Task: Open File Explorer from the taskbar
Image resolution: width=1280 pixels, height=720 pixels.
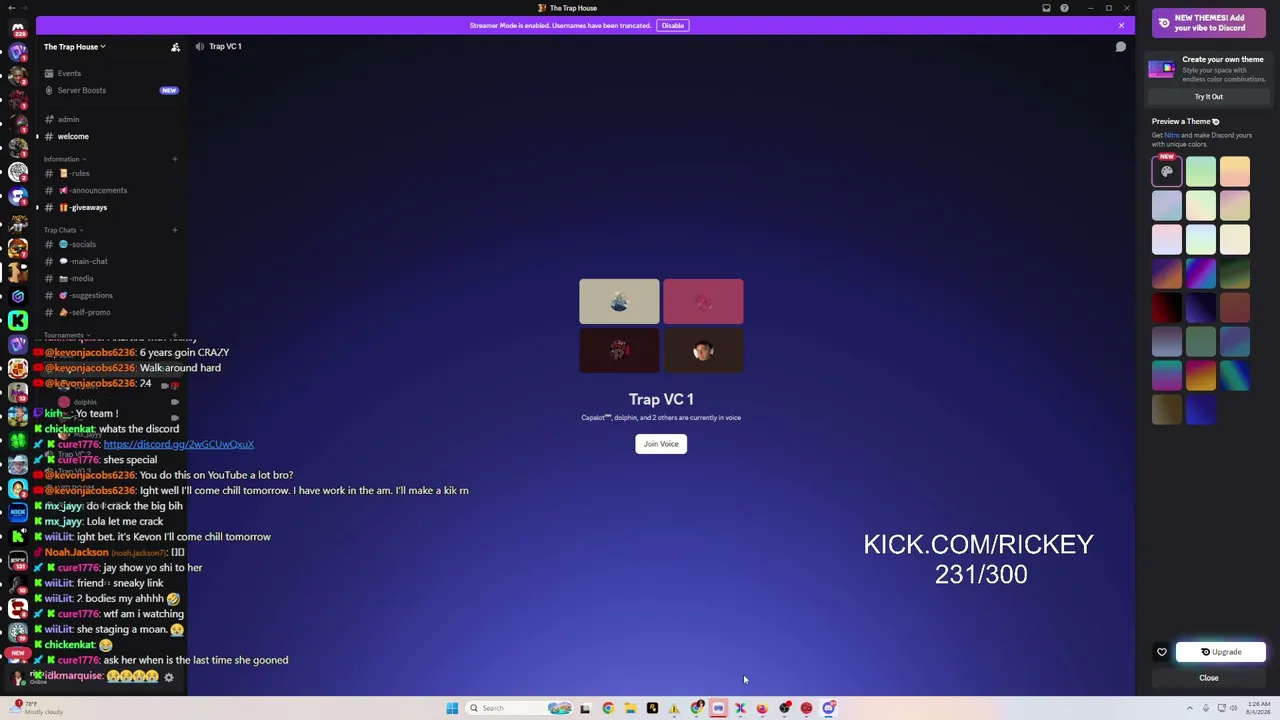Action: coord(630,708)
